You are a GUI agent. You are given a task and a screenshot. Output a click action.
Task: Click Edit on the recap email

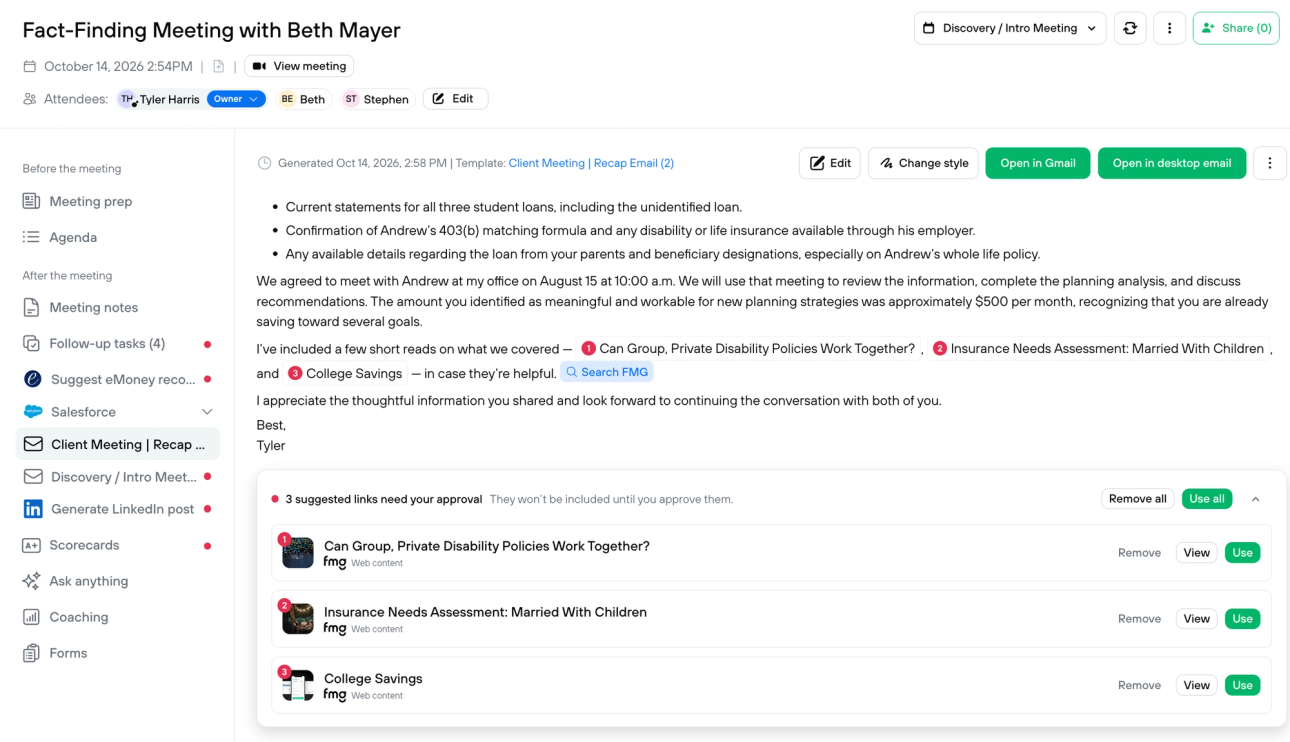[830, 163]
